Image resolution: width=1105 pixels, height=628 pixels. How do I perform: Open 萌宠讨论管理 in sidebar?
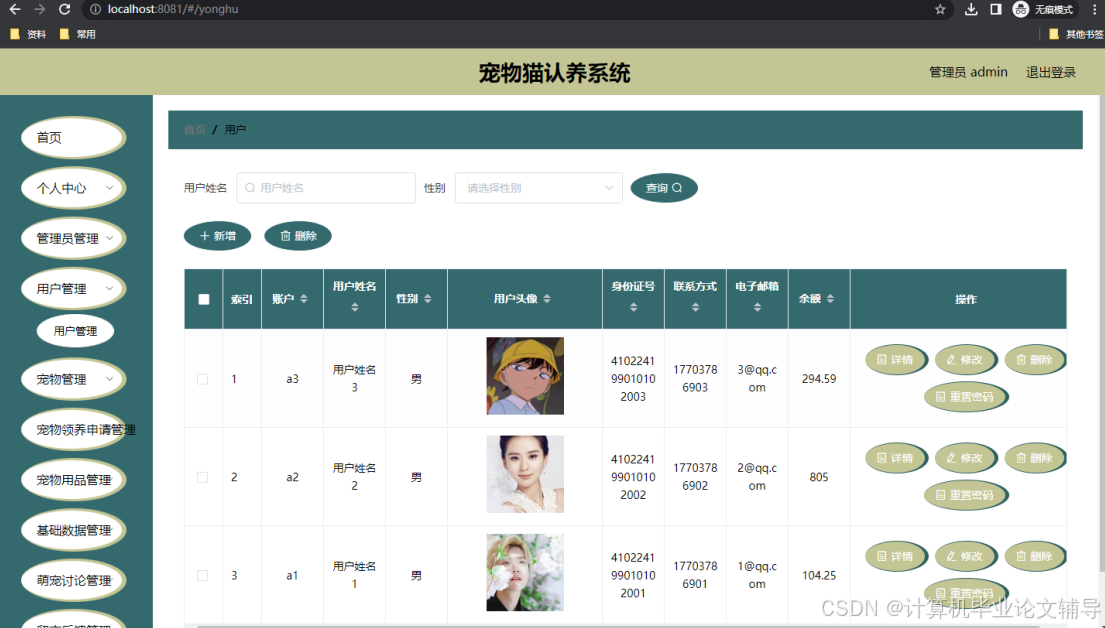click(x=73, y=581)
